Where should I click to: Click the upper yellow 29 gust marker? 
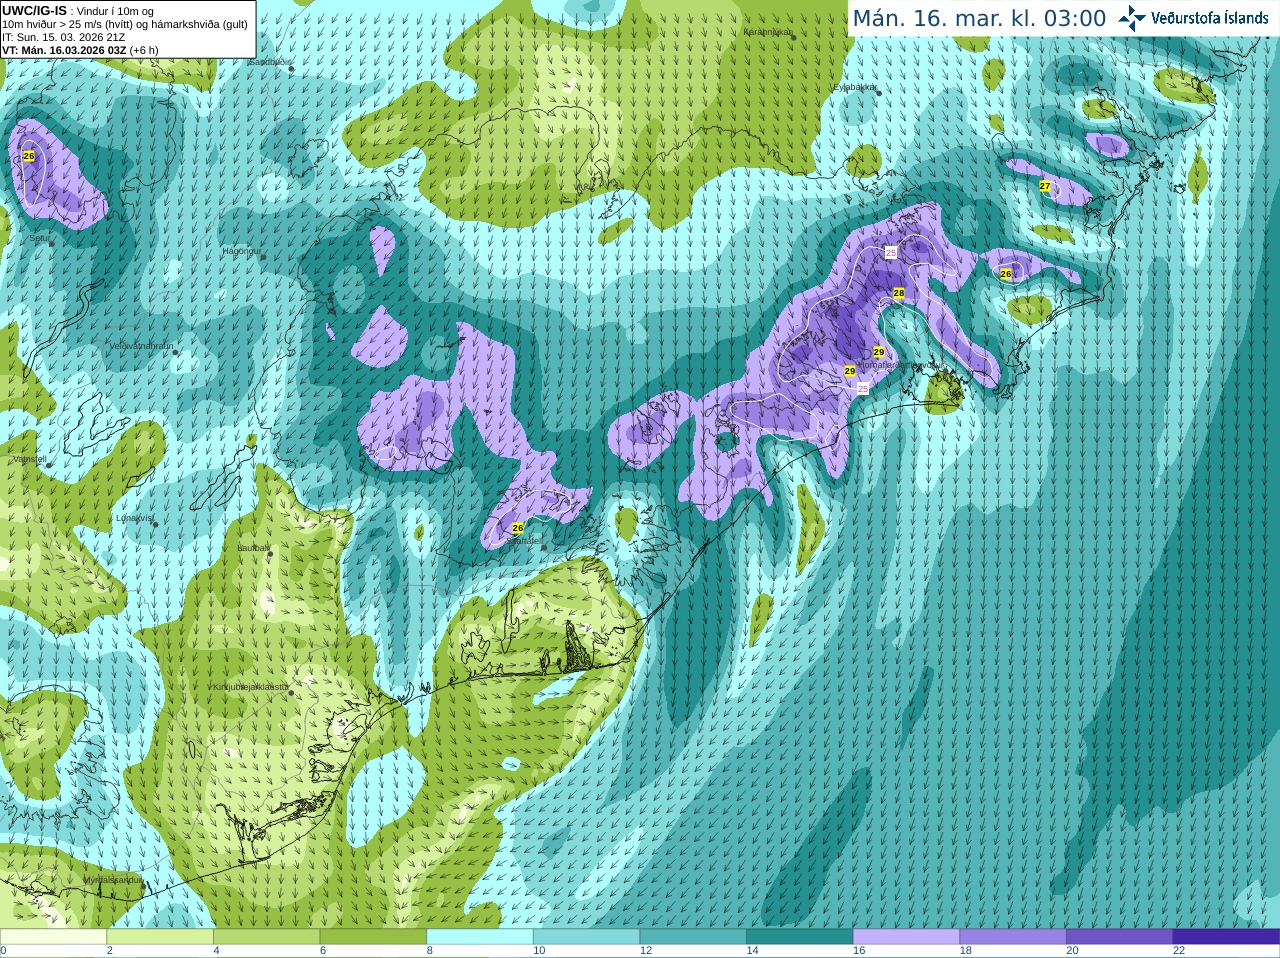coord(879,352)
